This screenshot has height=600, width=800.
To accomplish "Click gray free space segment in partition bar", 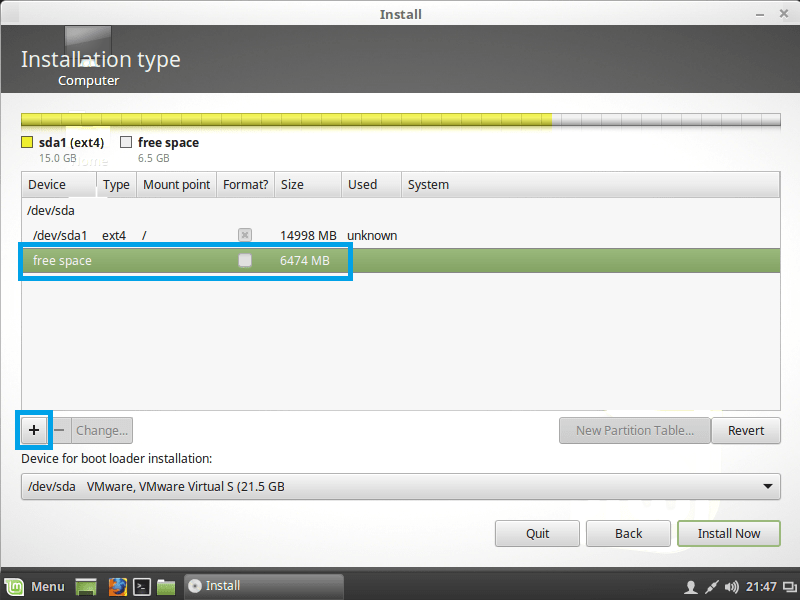I will 666,120.
